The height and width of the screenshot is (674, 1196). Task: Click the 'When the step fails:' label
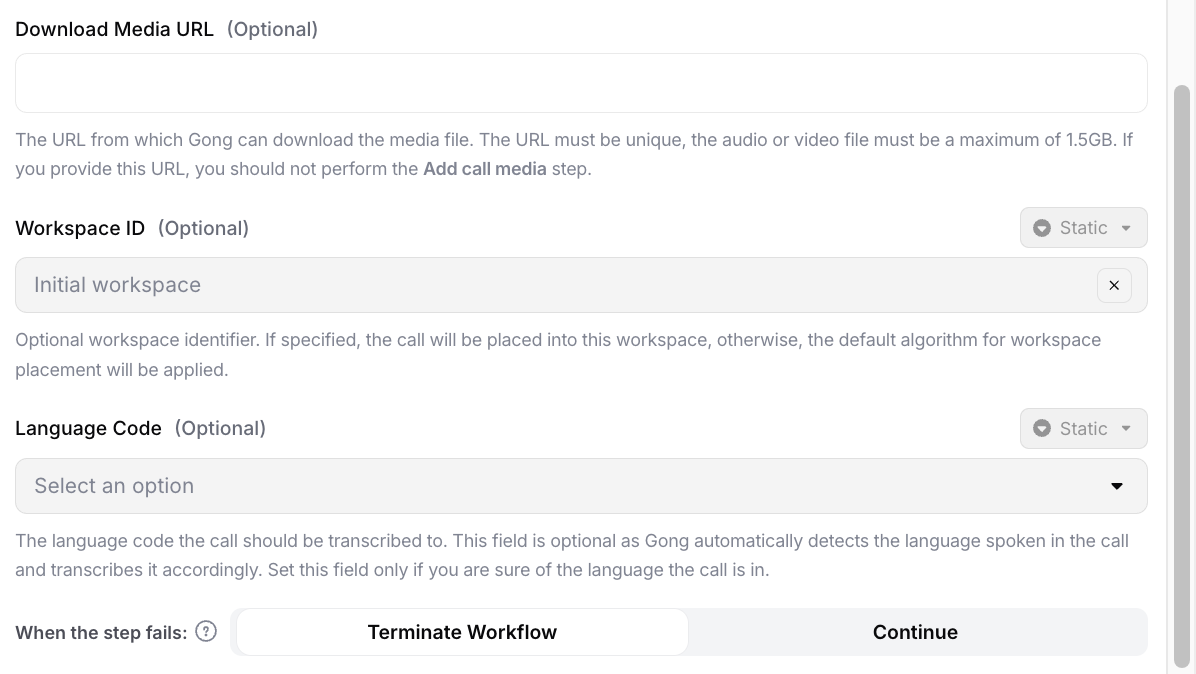101,632
